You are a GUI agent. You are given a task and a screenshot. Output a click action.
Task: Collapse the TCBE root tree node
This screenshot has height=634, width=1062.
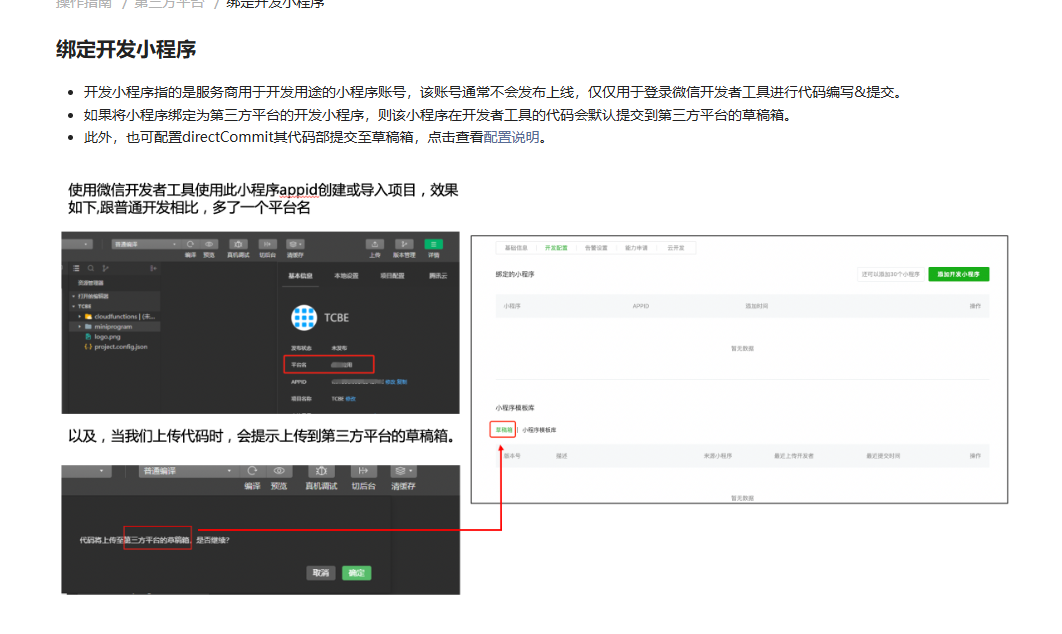click(74, 306)
